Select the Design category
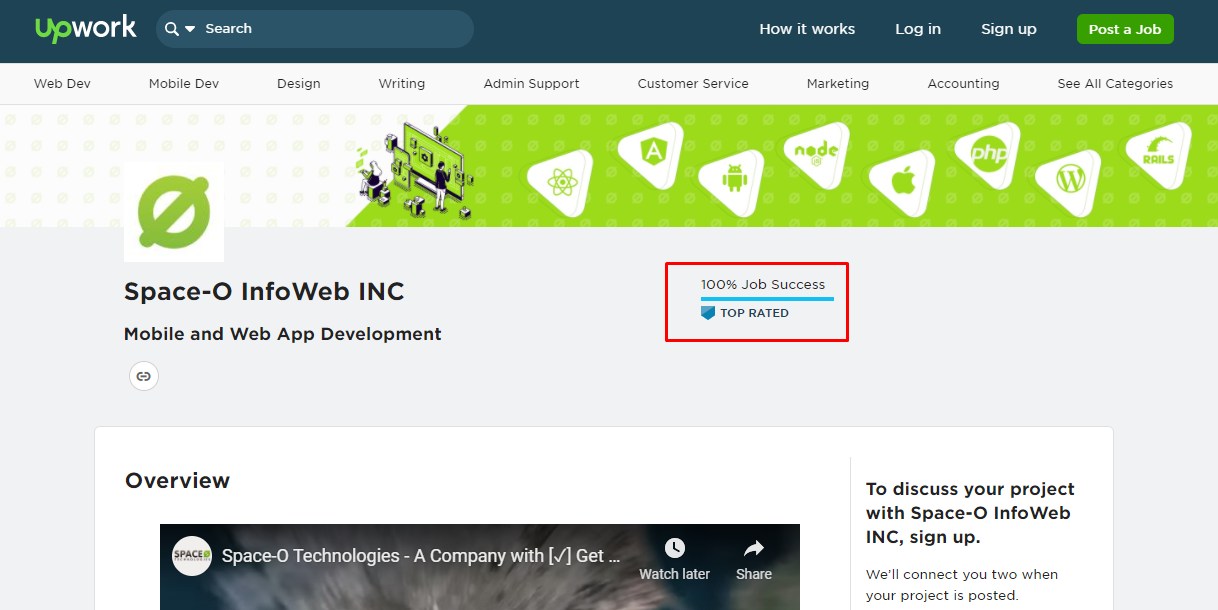The image size is (1218, 610). pos(299,84)
